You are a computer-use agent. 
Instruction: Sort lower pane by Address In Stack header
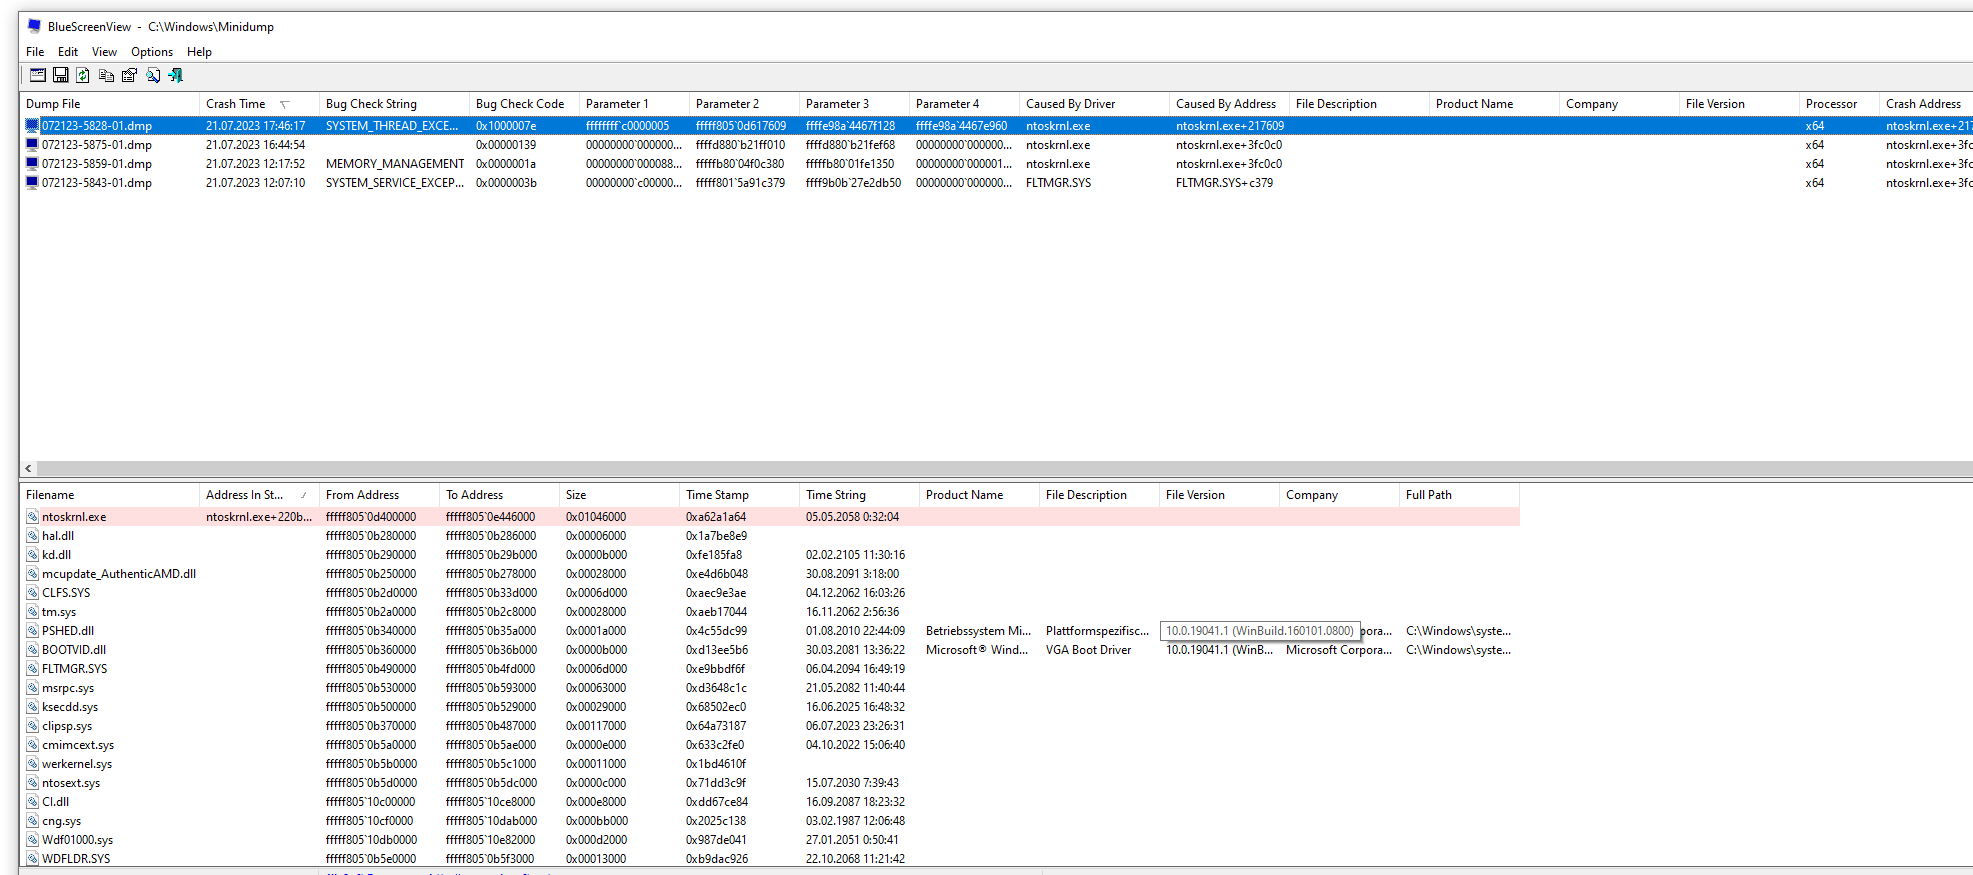[x=260, y=495]
